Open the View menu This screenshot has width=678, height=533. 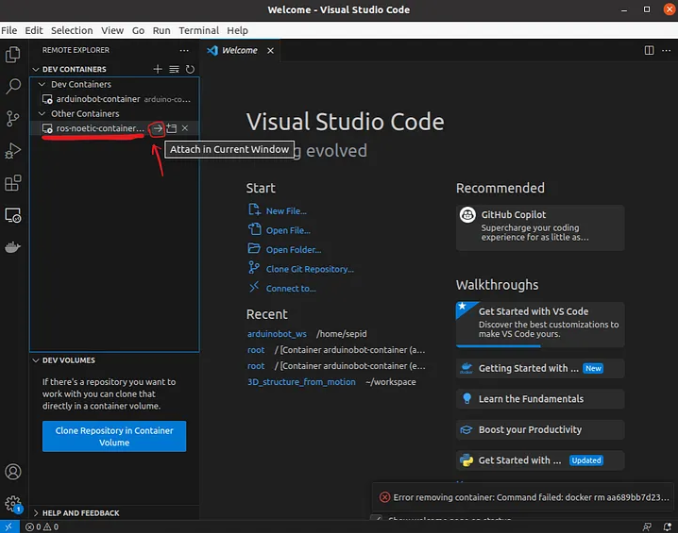pos(112,30)
